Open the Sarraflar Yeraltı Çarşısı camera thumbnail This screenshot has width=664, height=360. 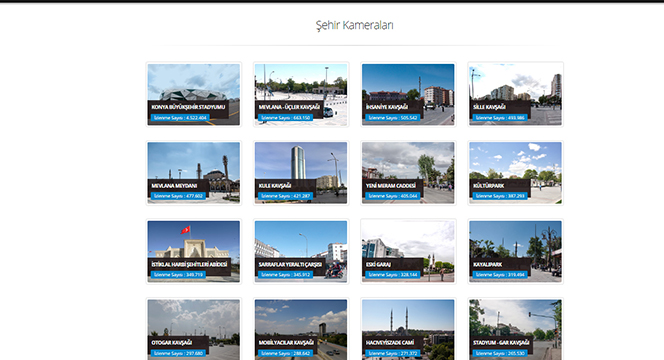[301, 252]
